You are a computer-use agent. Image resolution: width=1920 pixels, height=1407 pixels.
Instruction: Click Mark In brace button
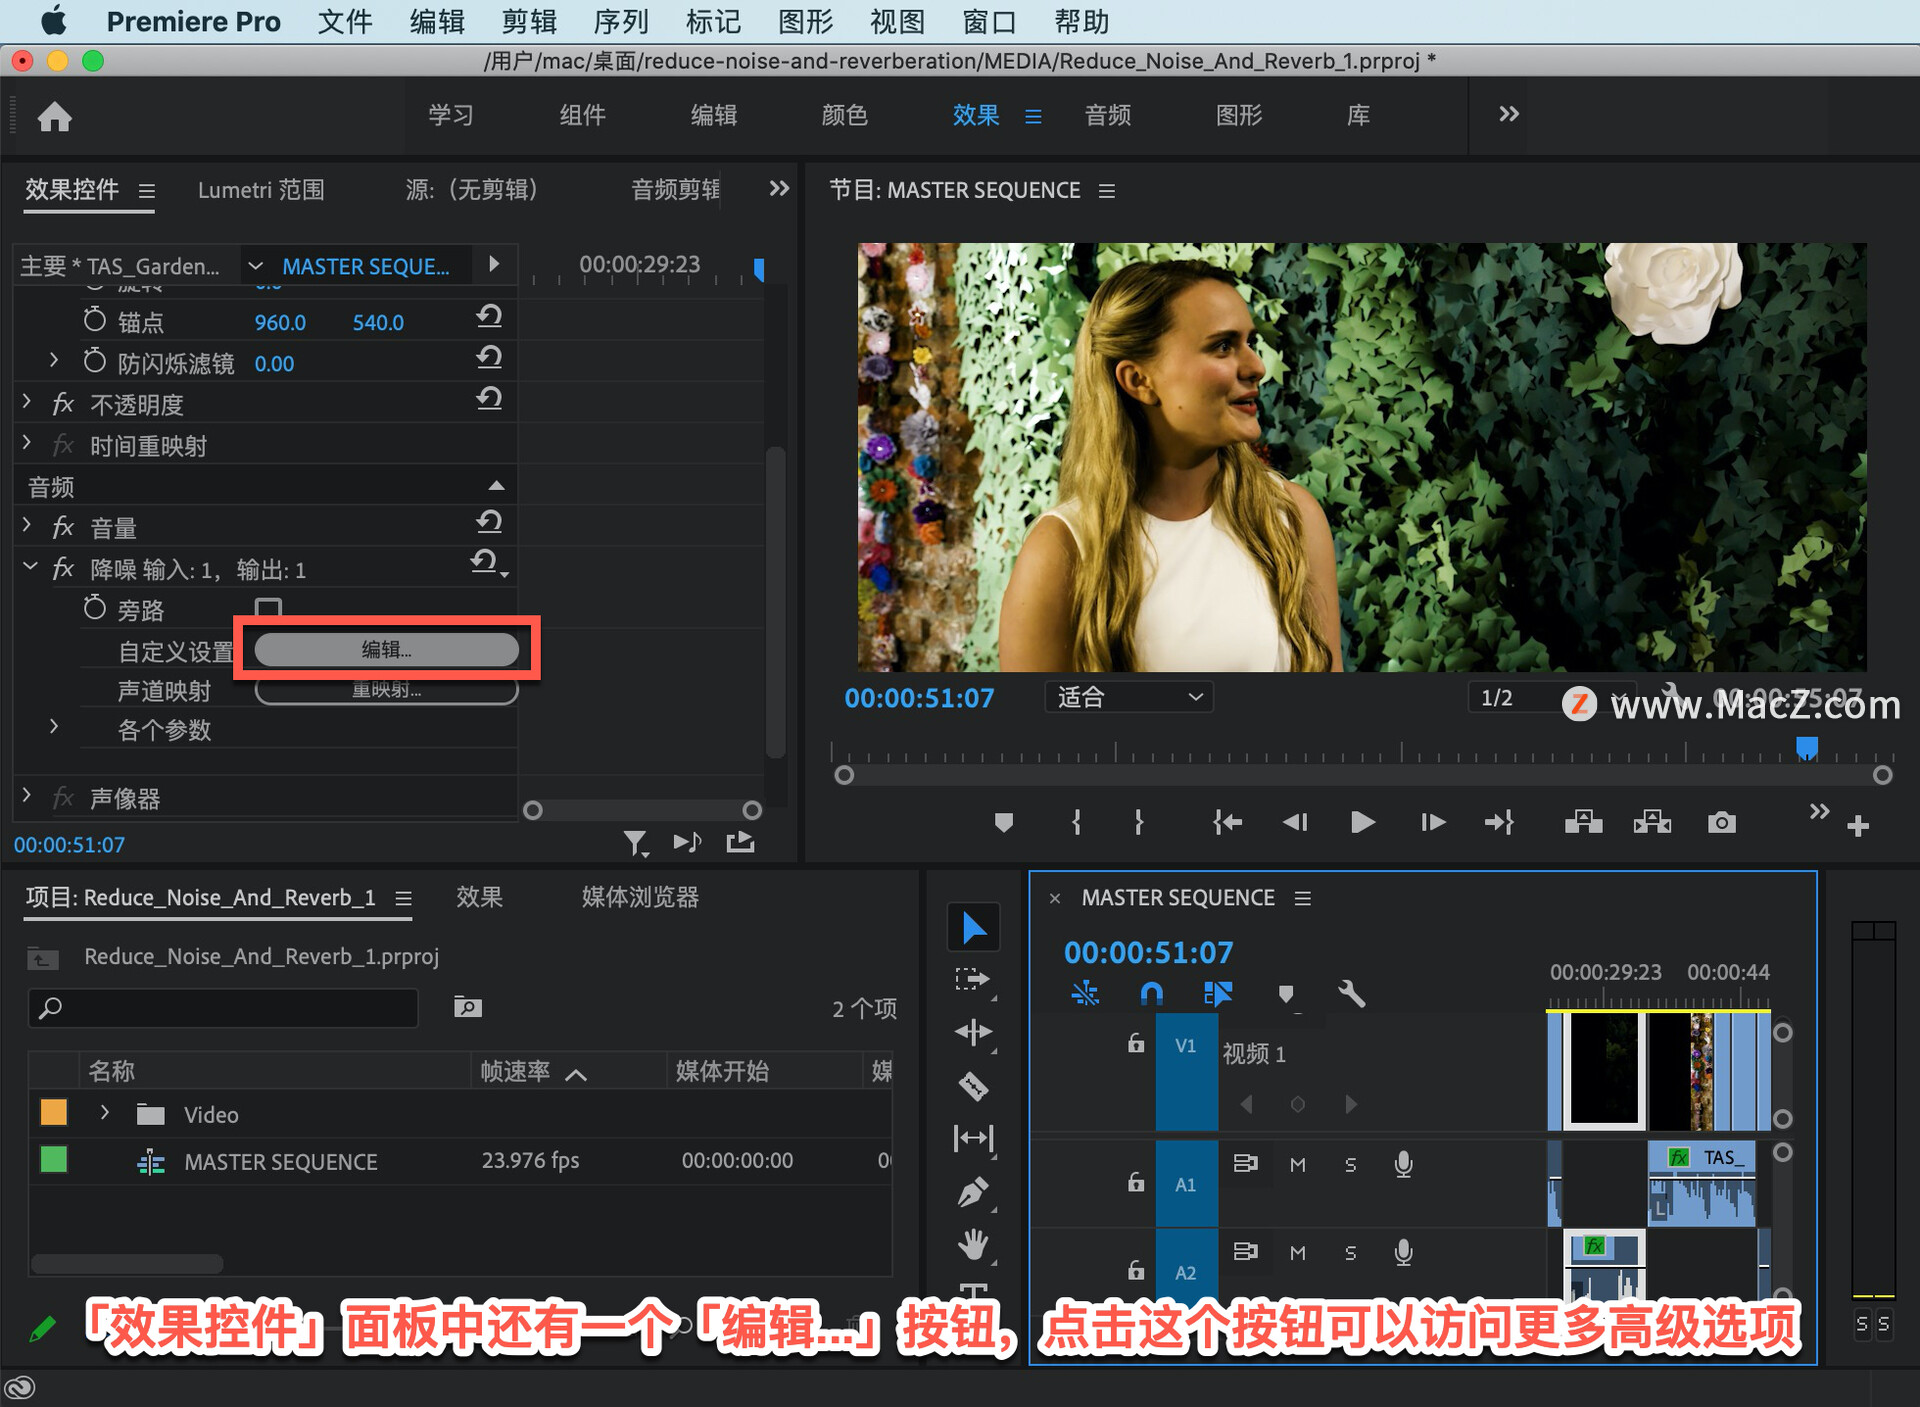(1076, 822)
